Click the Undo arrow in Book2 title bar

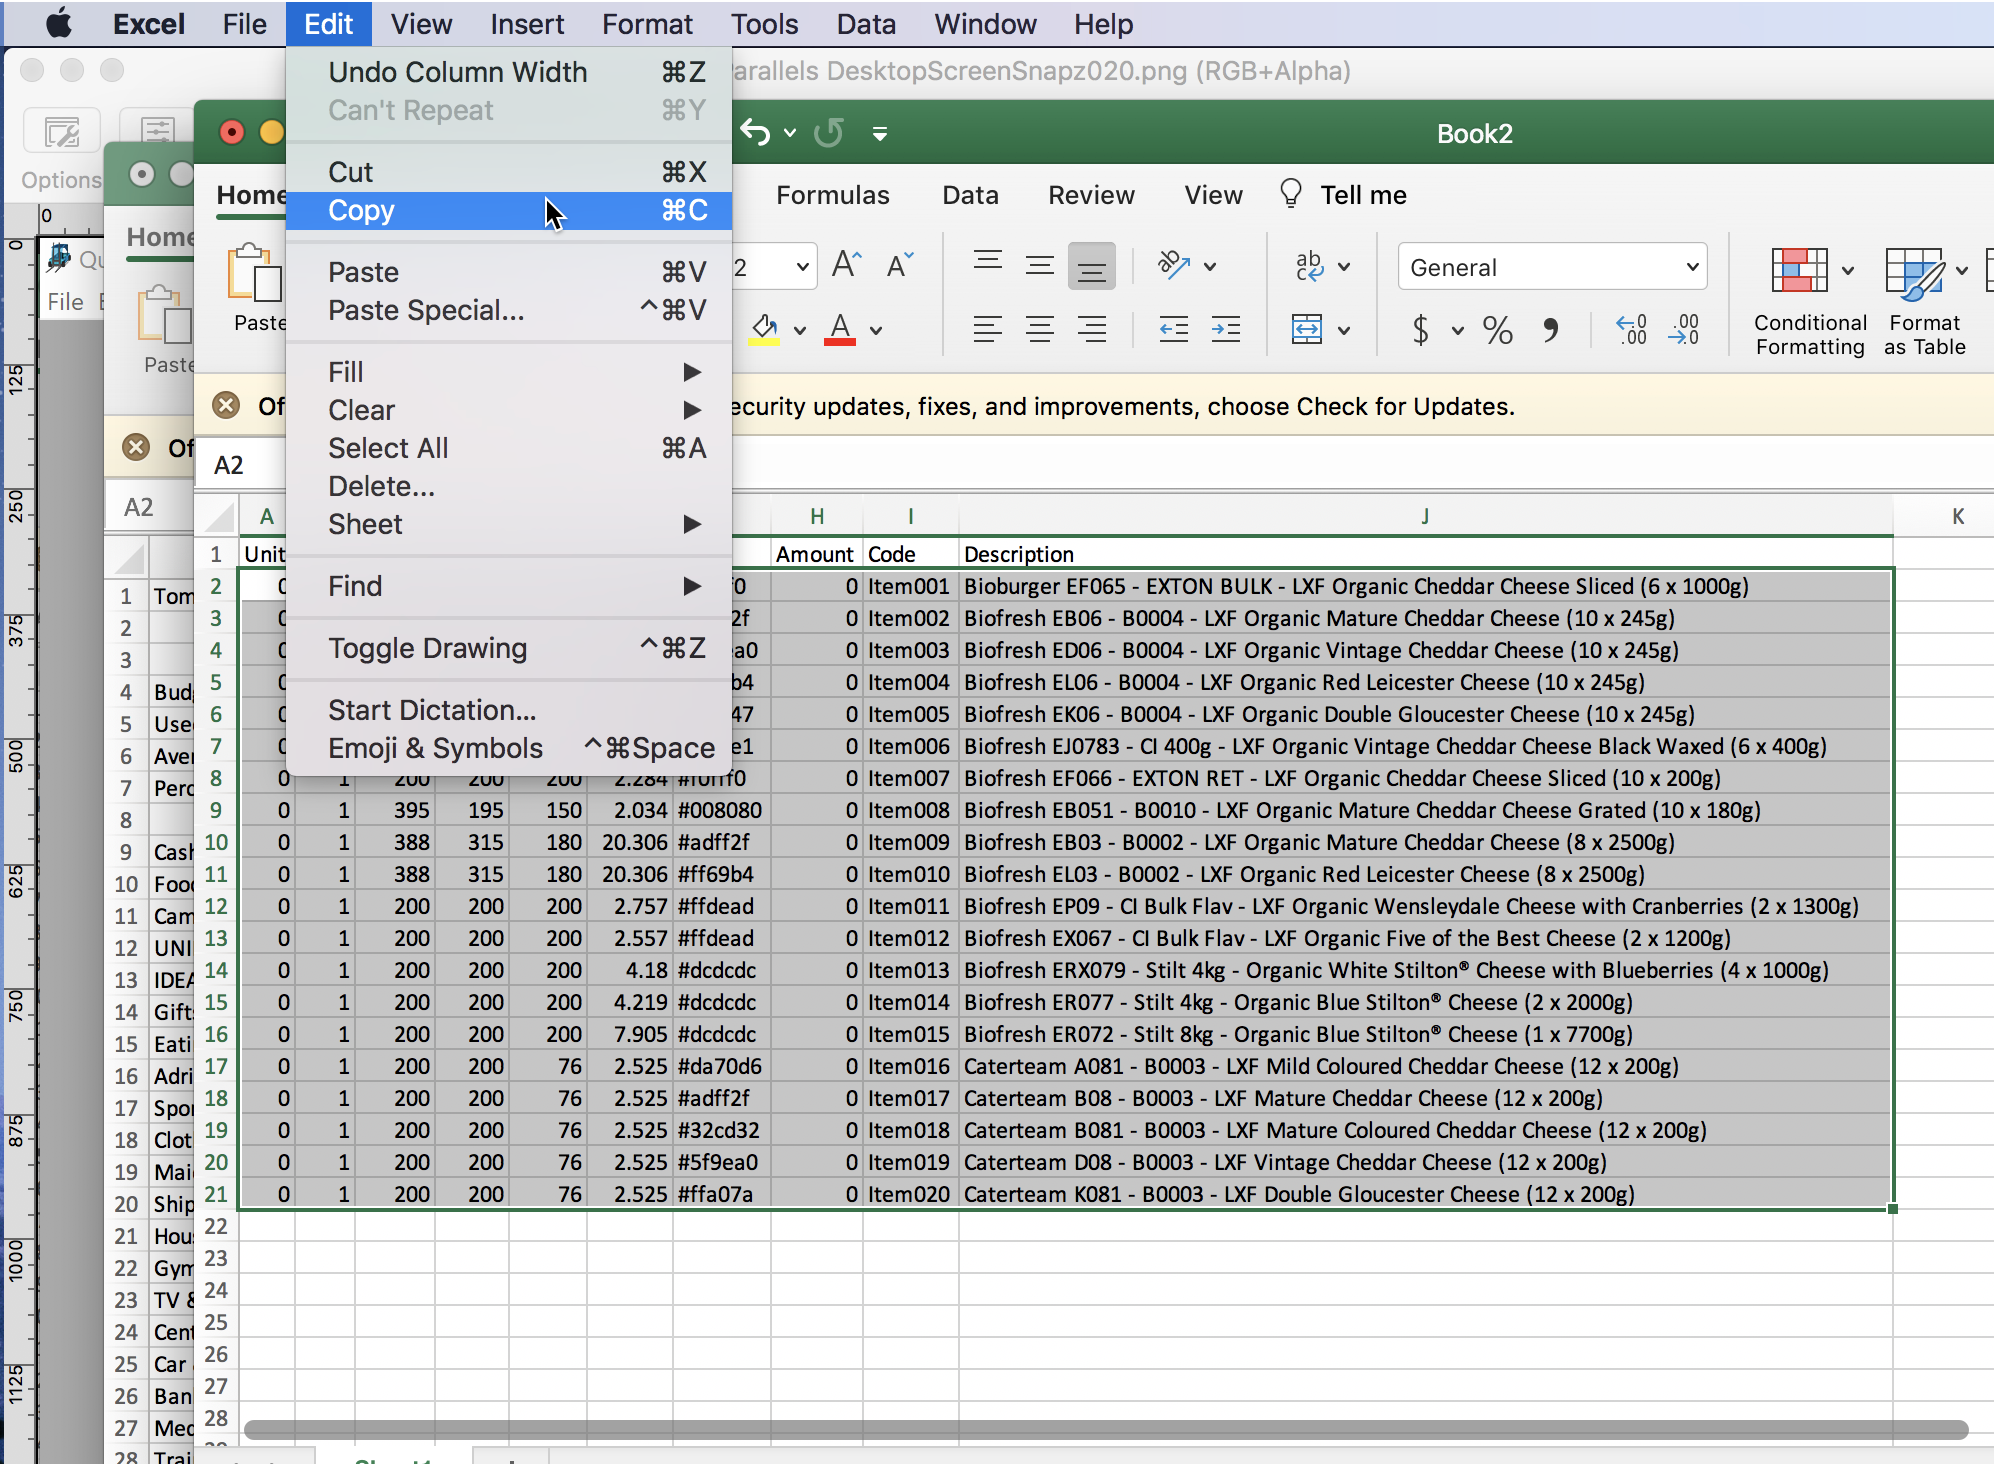pos(756,133)
